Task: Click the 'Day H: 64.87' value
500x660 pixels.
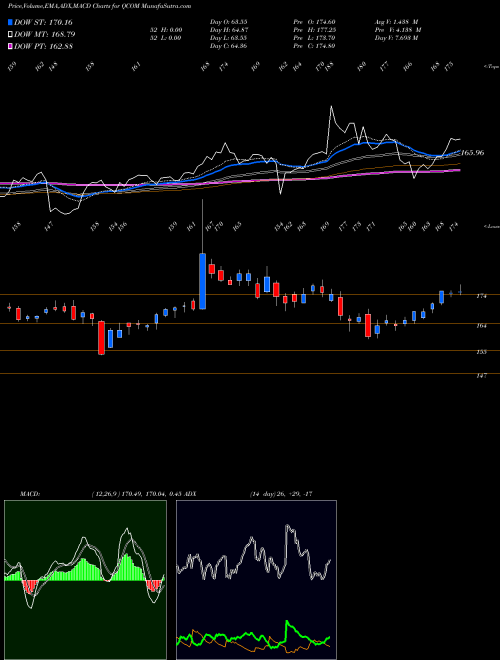Action: click(x=228, y=30)
